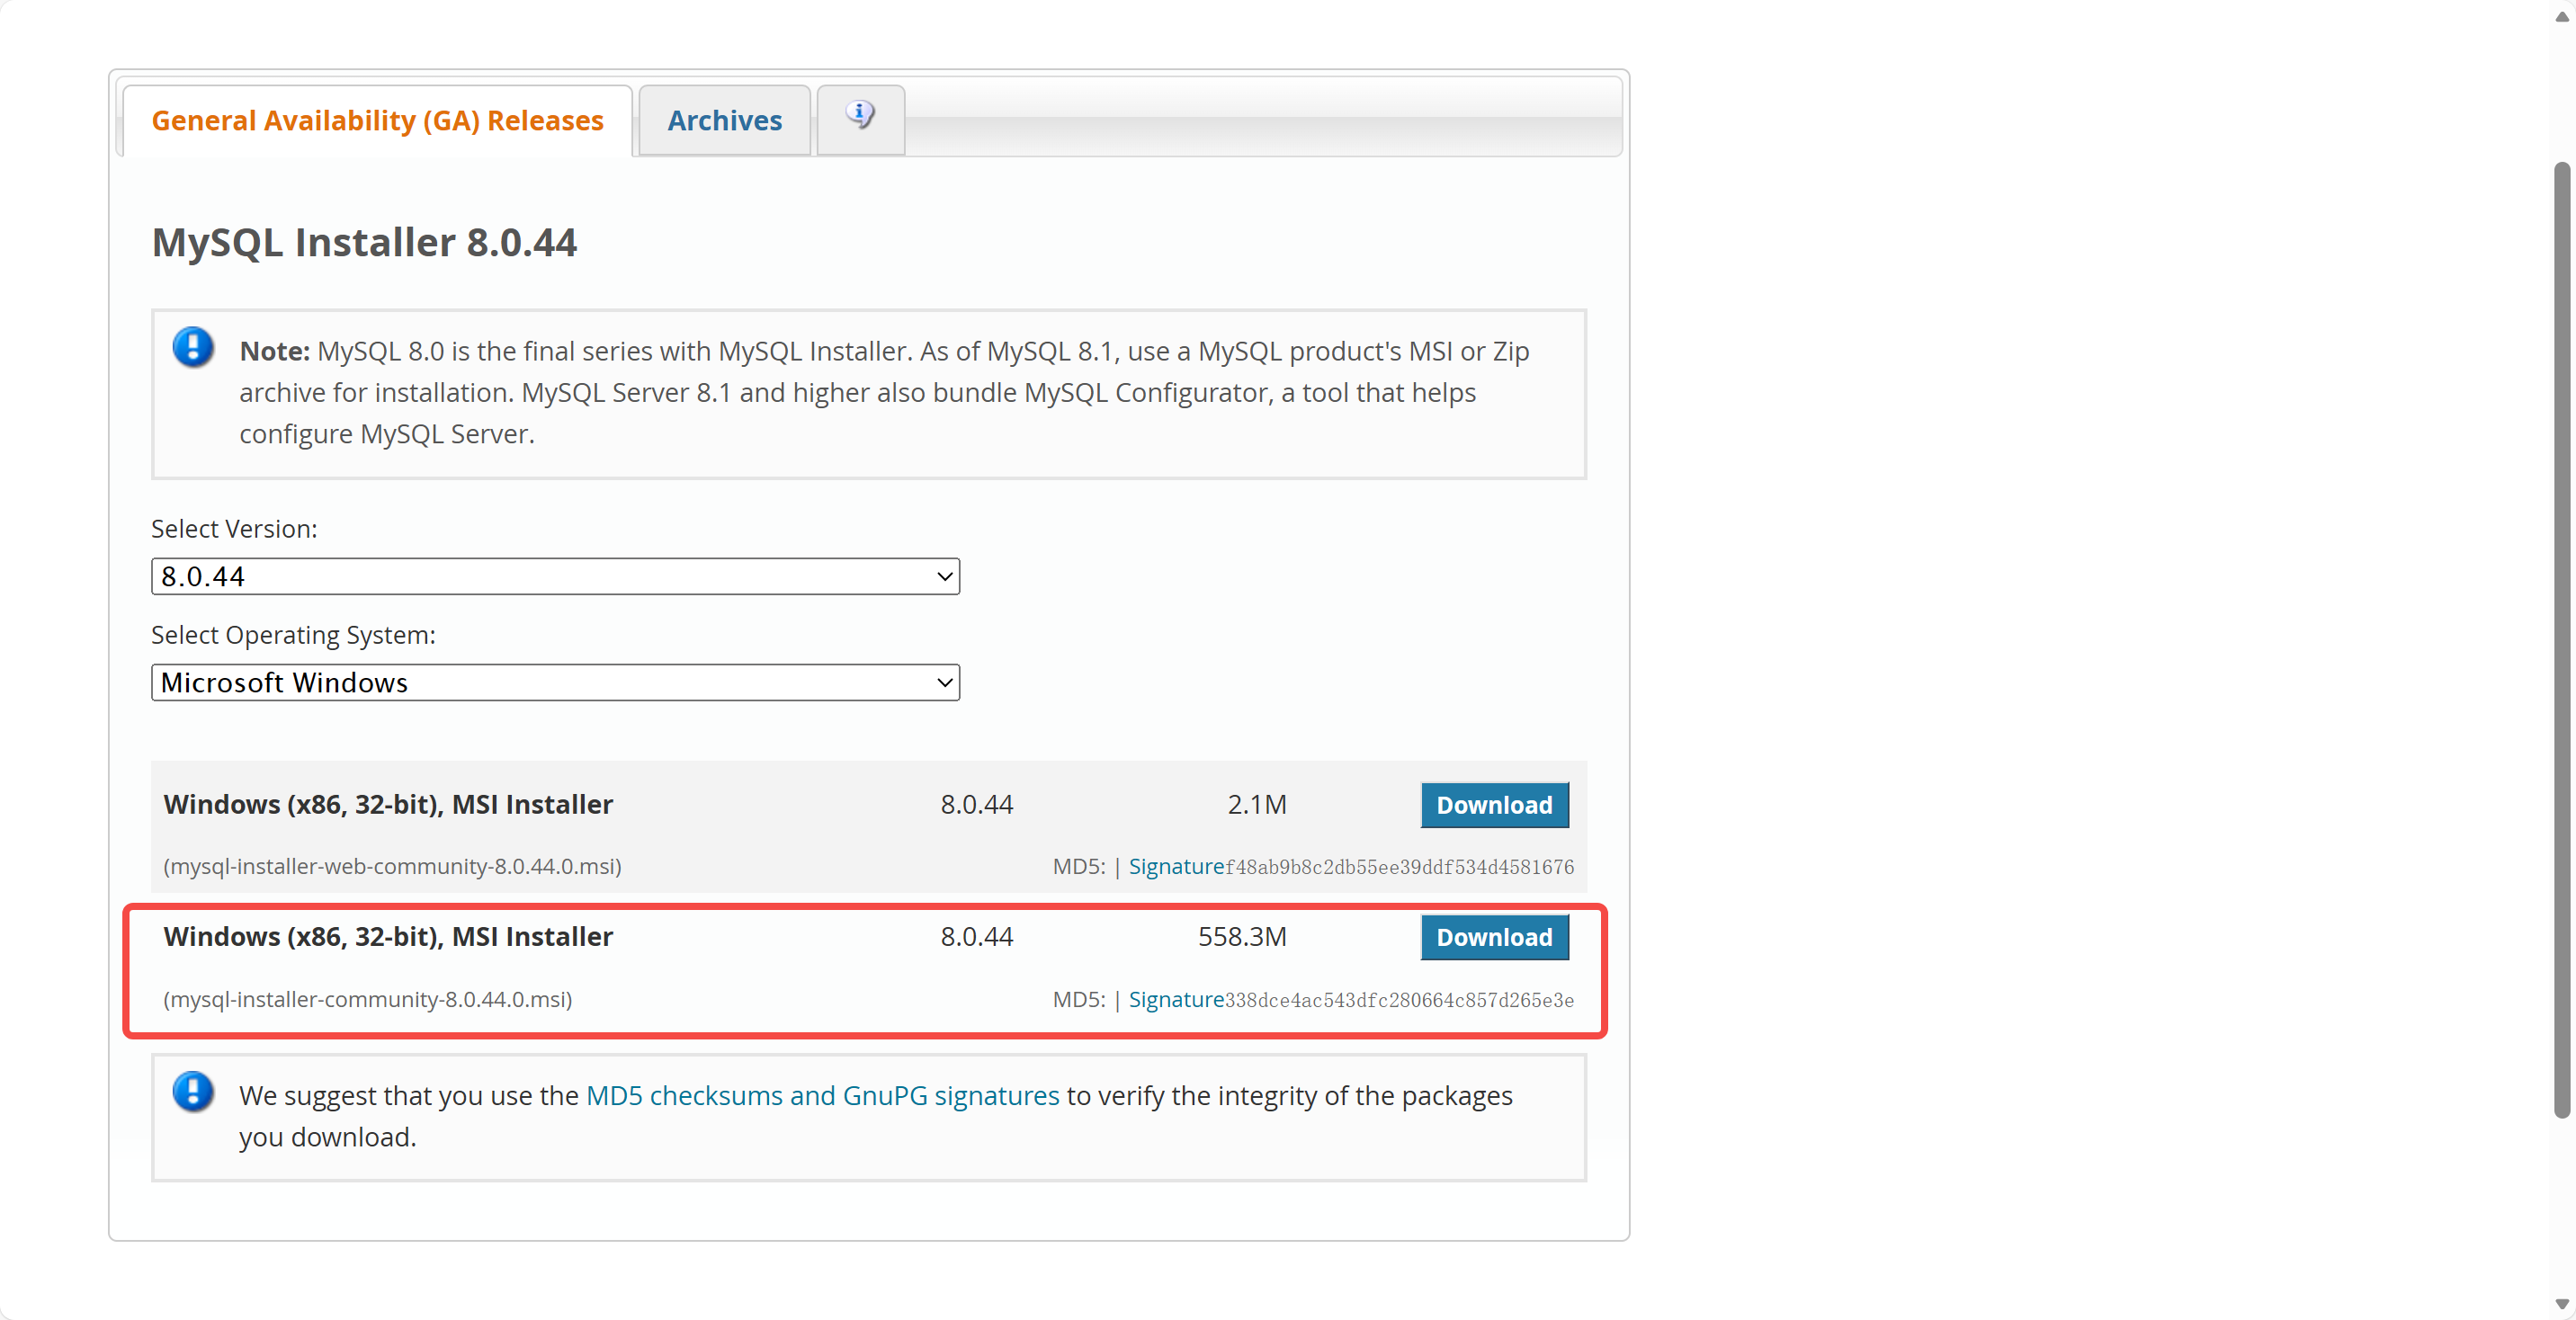Viewport: 2576px width, 1320px height.
Task: Switch to the Archives tab
Action: (x=724, y=121)
